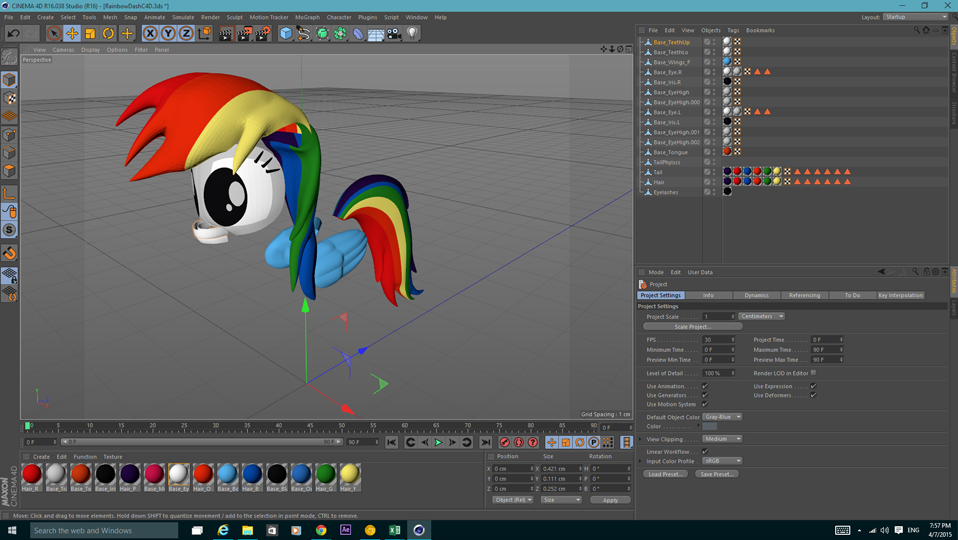The image size is (958, 540).
Task: Click the Undo arrow in the toolbar
Action: click(x=13, y=34)
